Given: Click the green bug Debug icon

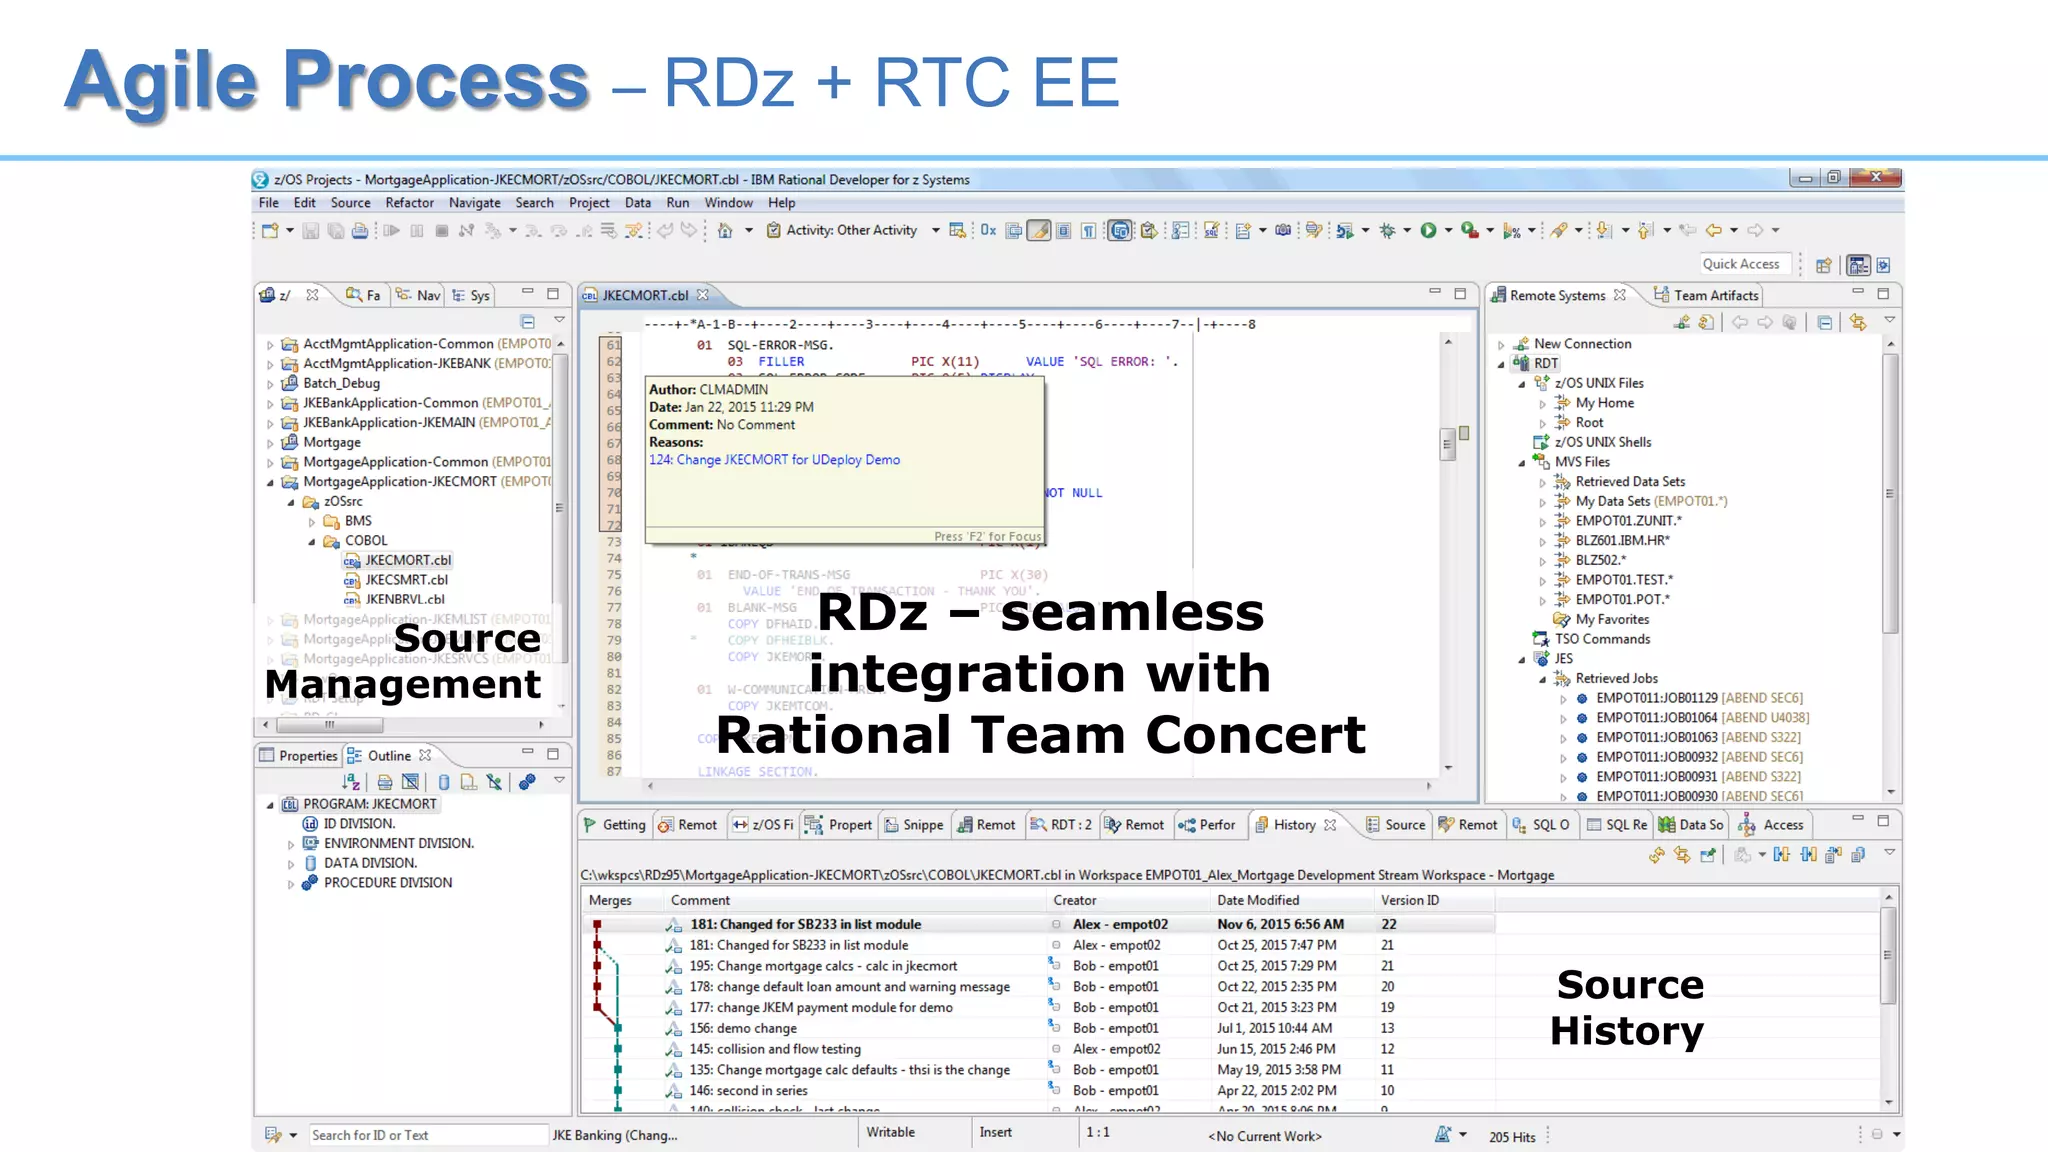Looking at the screenshot, I should (x=1387, y=231).
